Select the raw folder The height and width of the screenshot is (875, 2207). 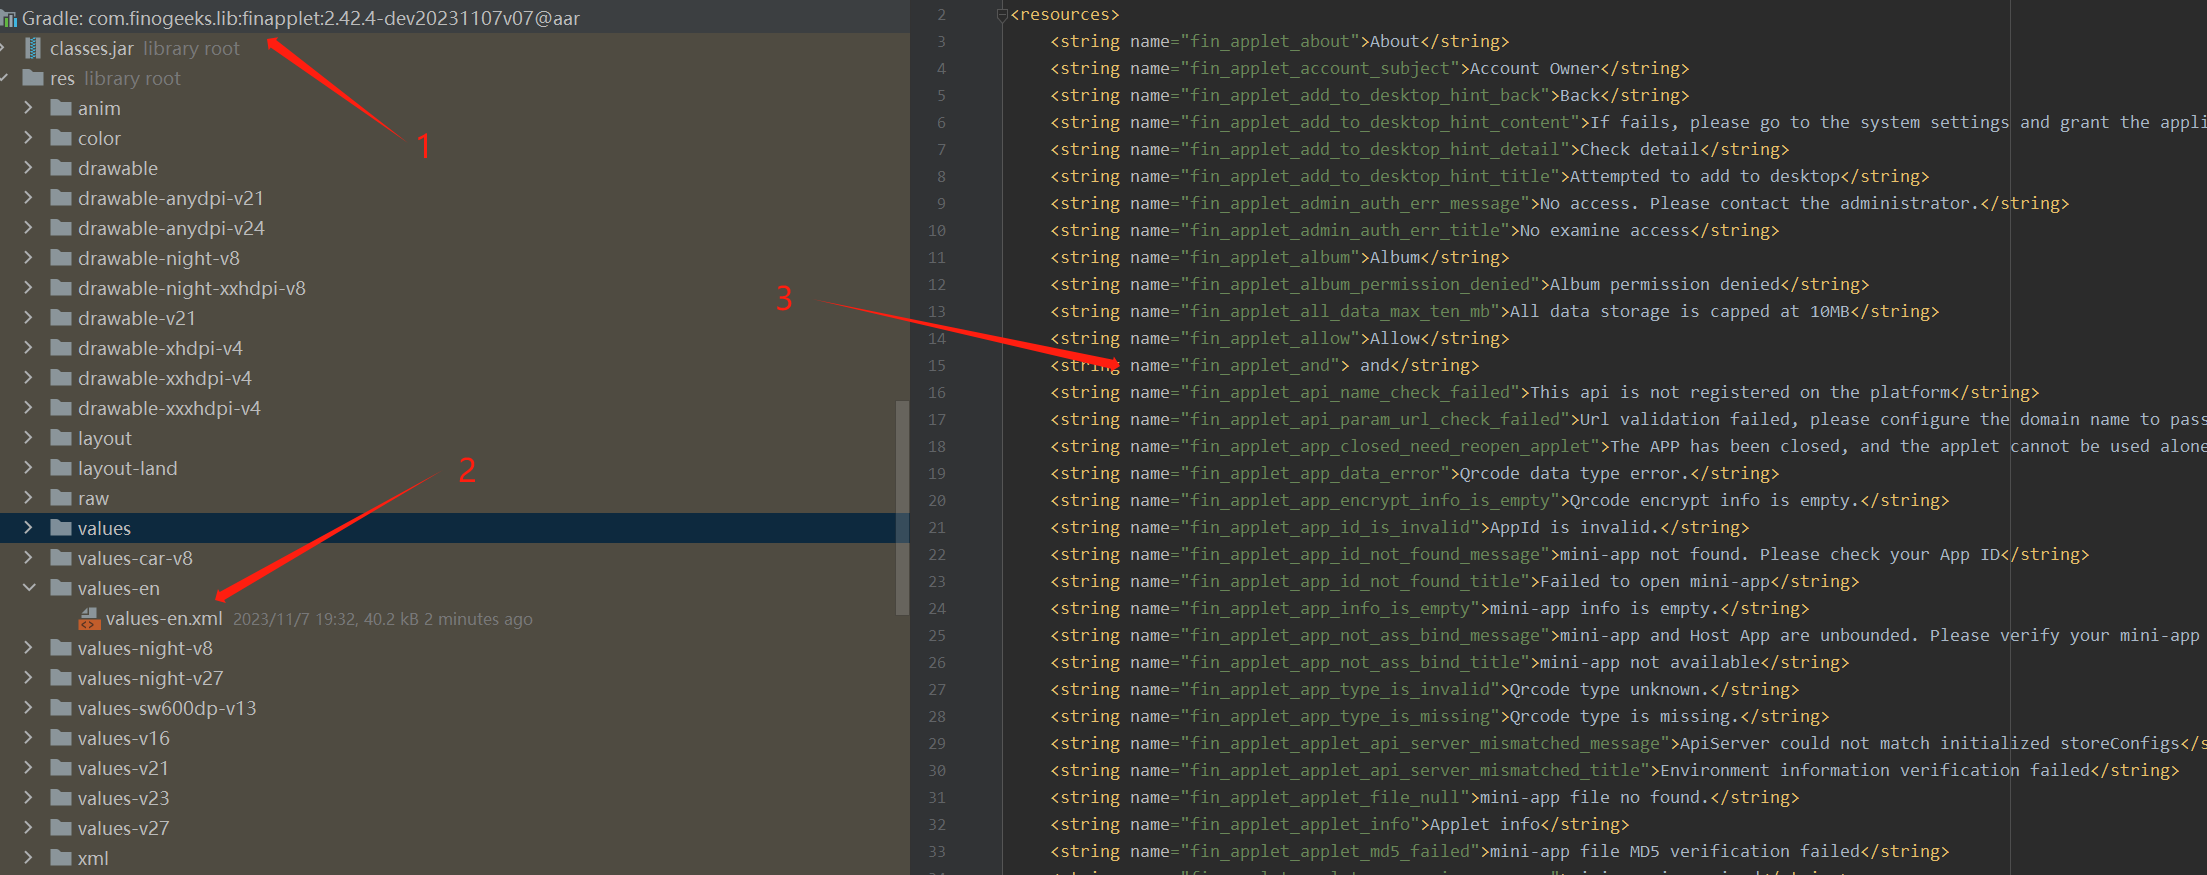[x=93, y=498]
